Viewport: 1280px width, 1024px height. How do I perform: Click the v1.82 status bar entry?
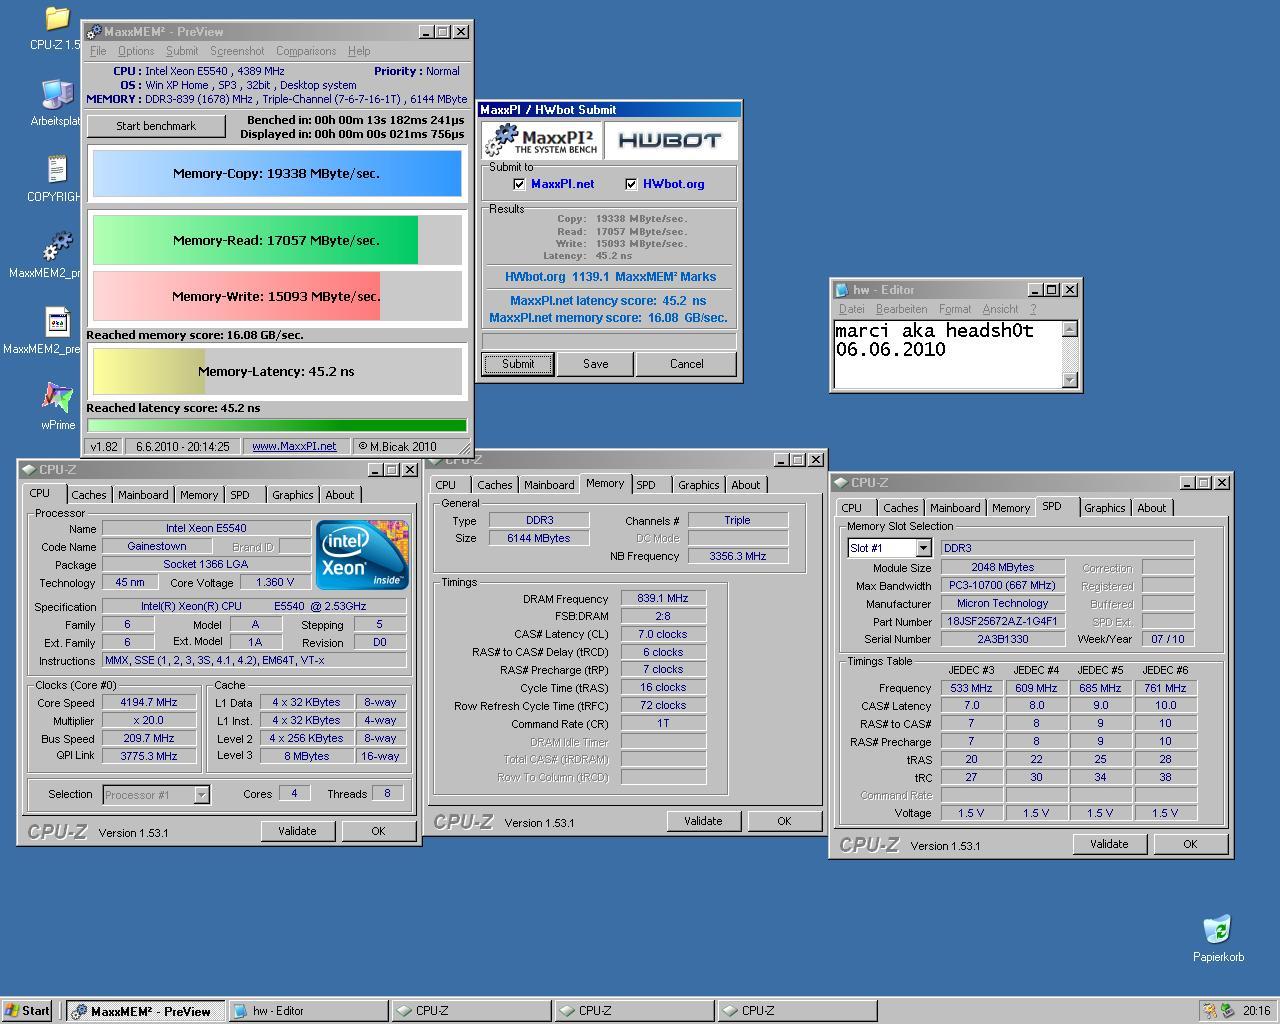pyautogui.click(x=105, y=446)
